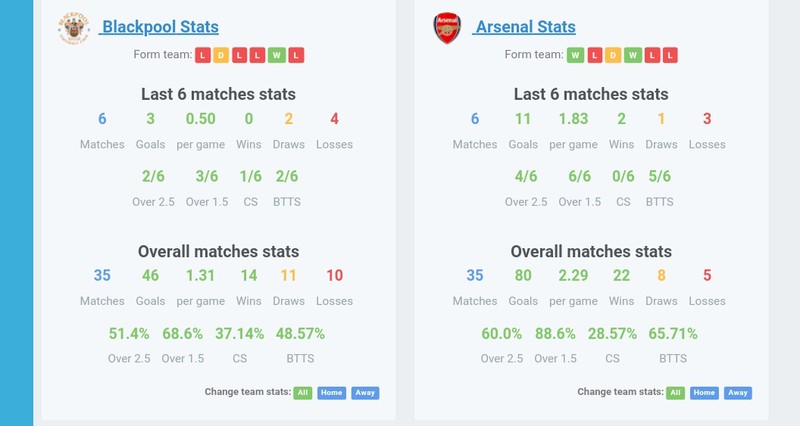Show All stats for Arsenal
This screenshot has height=426, width=800.
(x=676, y=393)
